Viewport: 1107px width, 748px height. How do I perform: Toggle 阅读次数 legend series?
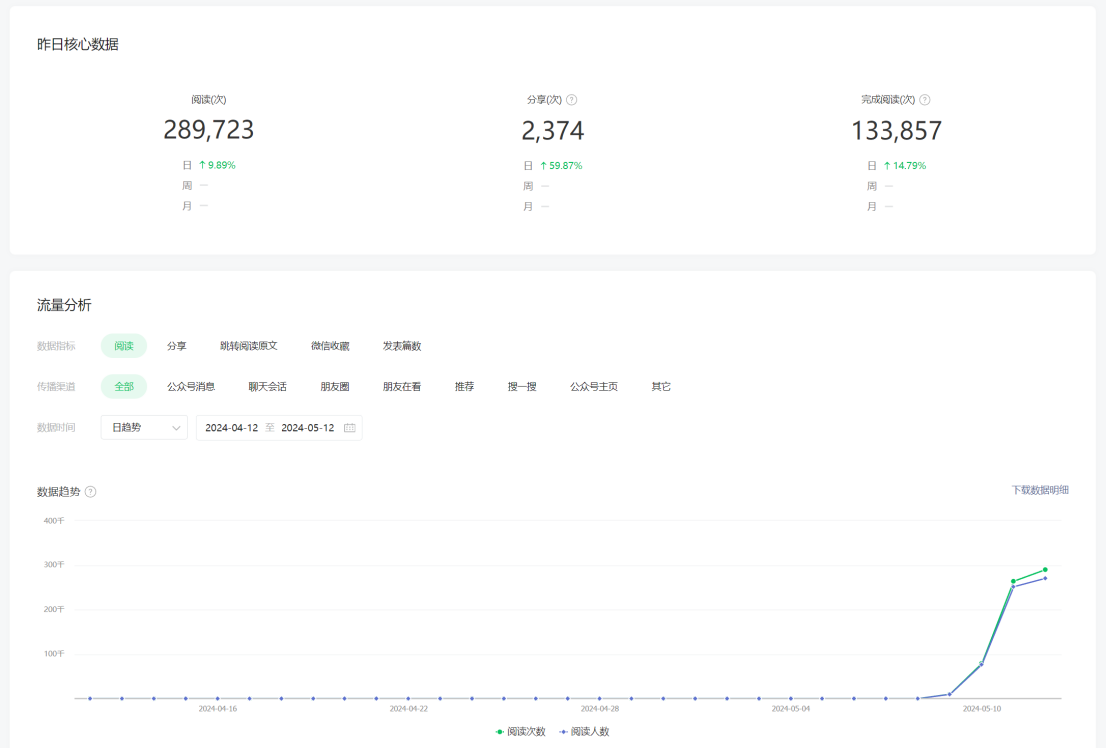pyautogui.click(x=520, y=731)
